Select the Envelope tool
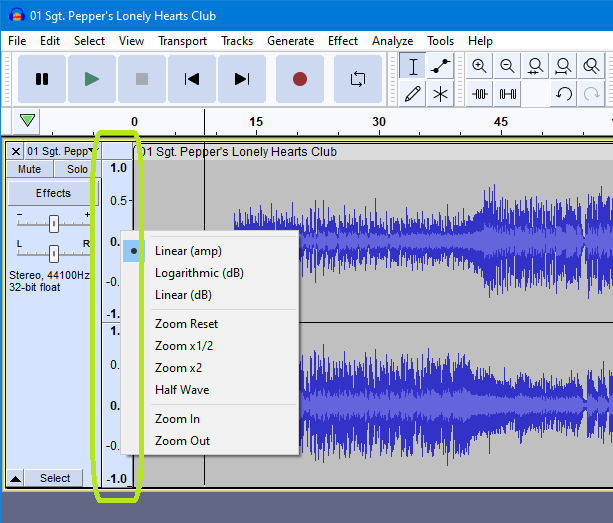This screenshot has height=523, width=613. [440, 66]
